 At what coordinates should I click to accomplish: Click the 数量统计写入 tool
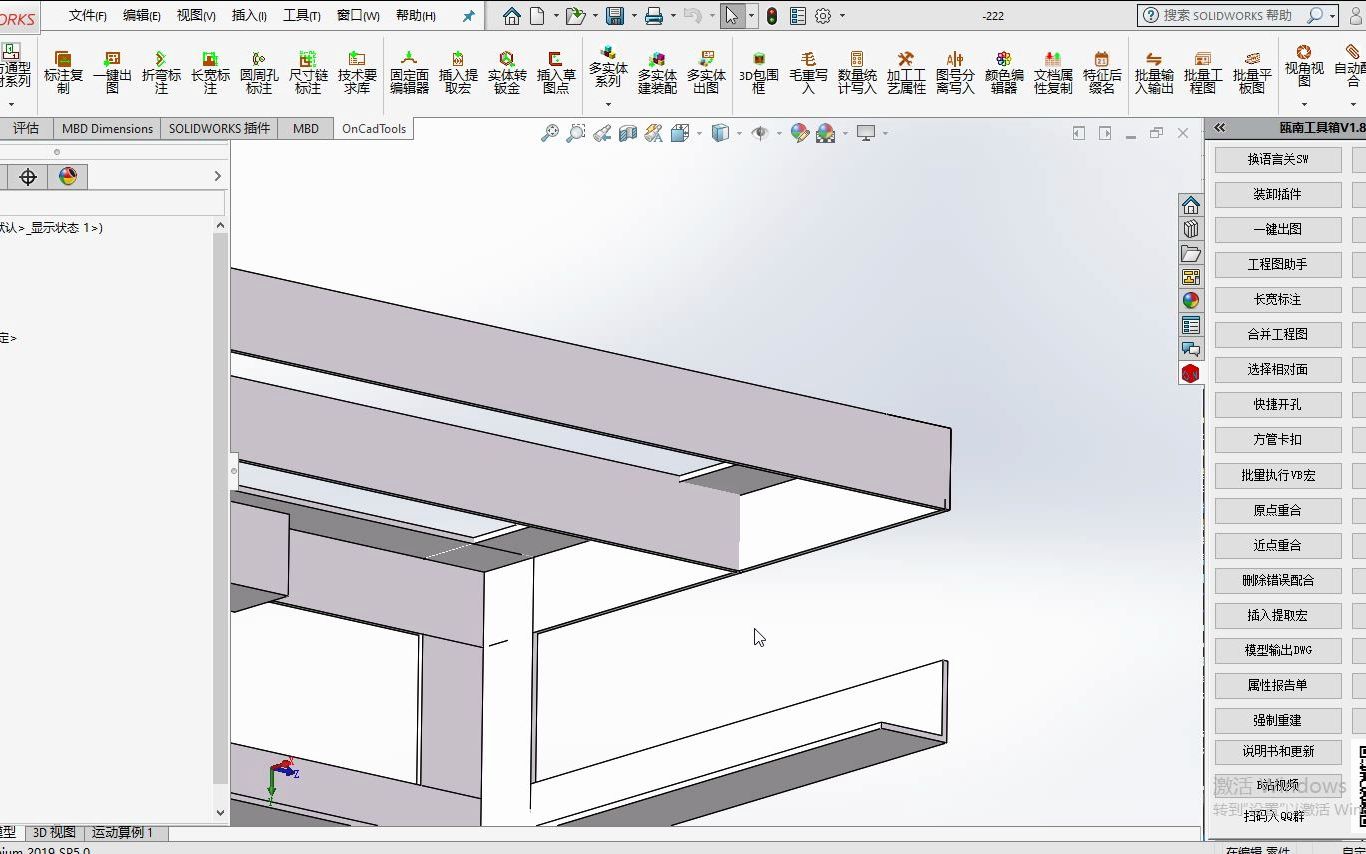point(857,72)
